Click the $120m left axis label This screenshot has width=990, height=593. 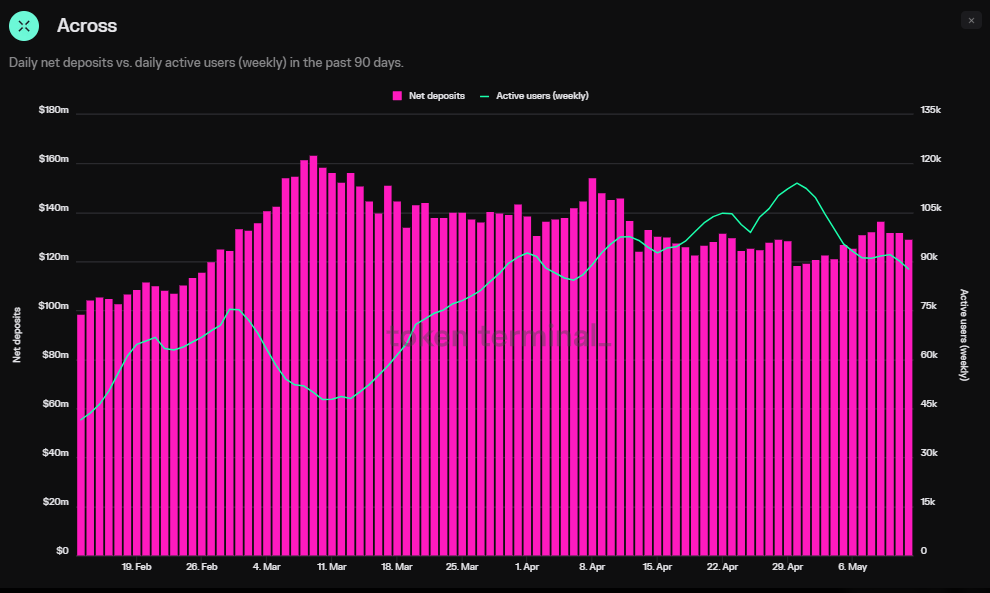click(54, 257)
